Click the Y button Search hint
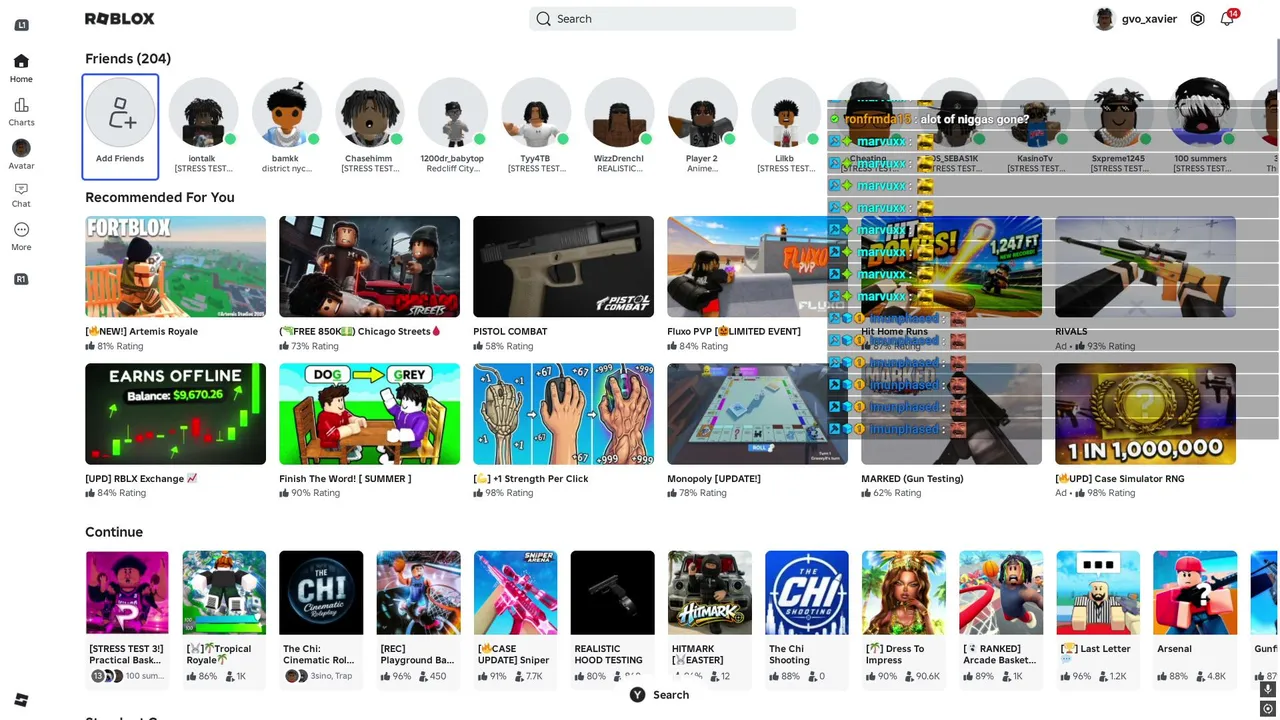The width and height of the screenshot is (1280, 720). (659, 695)
